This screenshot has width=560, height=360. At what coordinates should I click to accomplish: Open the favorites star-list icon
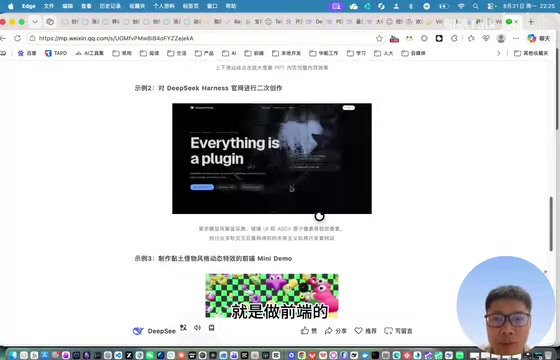pos(471,38)
